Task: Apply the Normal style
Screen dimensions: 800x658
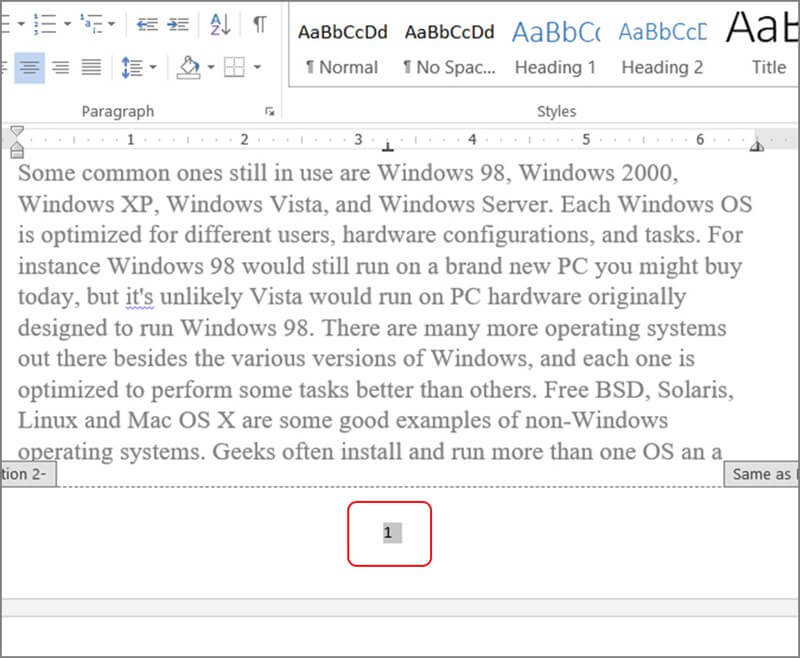Action: point(342,48)
